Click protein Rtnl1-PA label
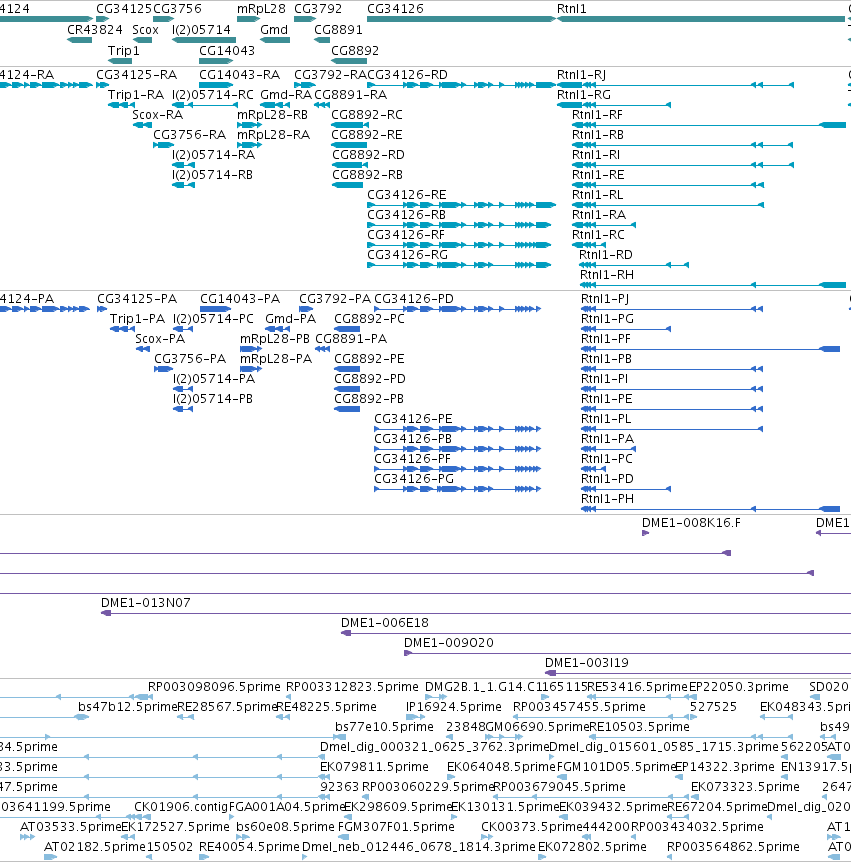851x862 pixels. 607,439
